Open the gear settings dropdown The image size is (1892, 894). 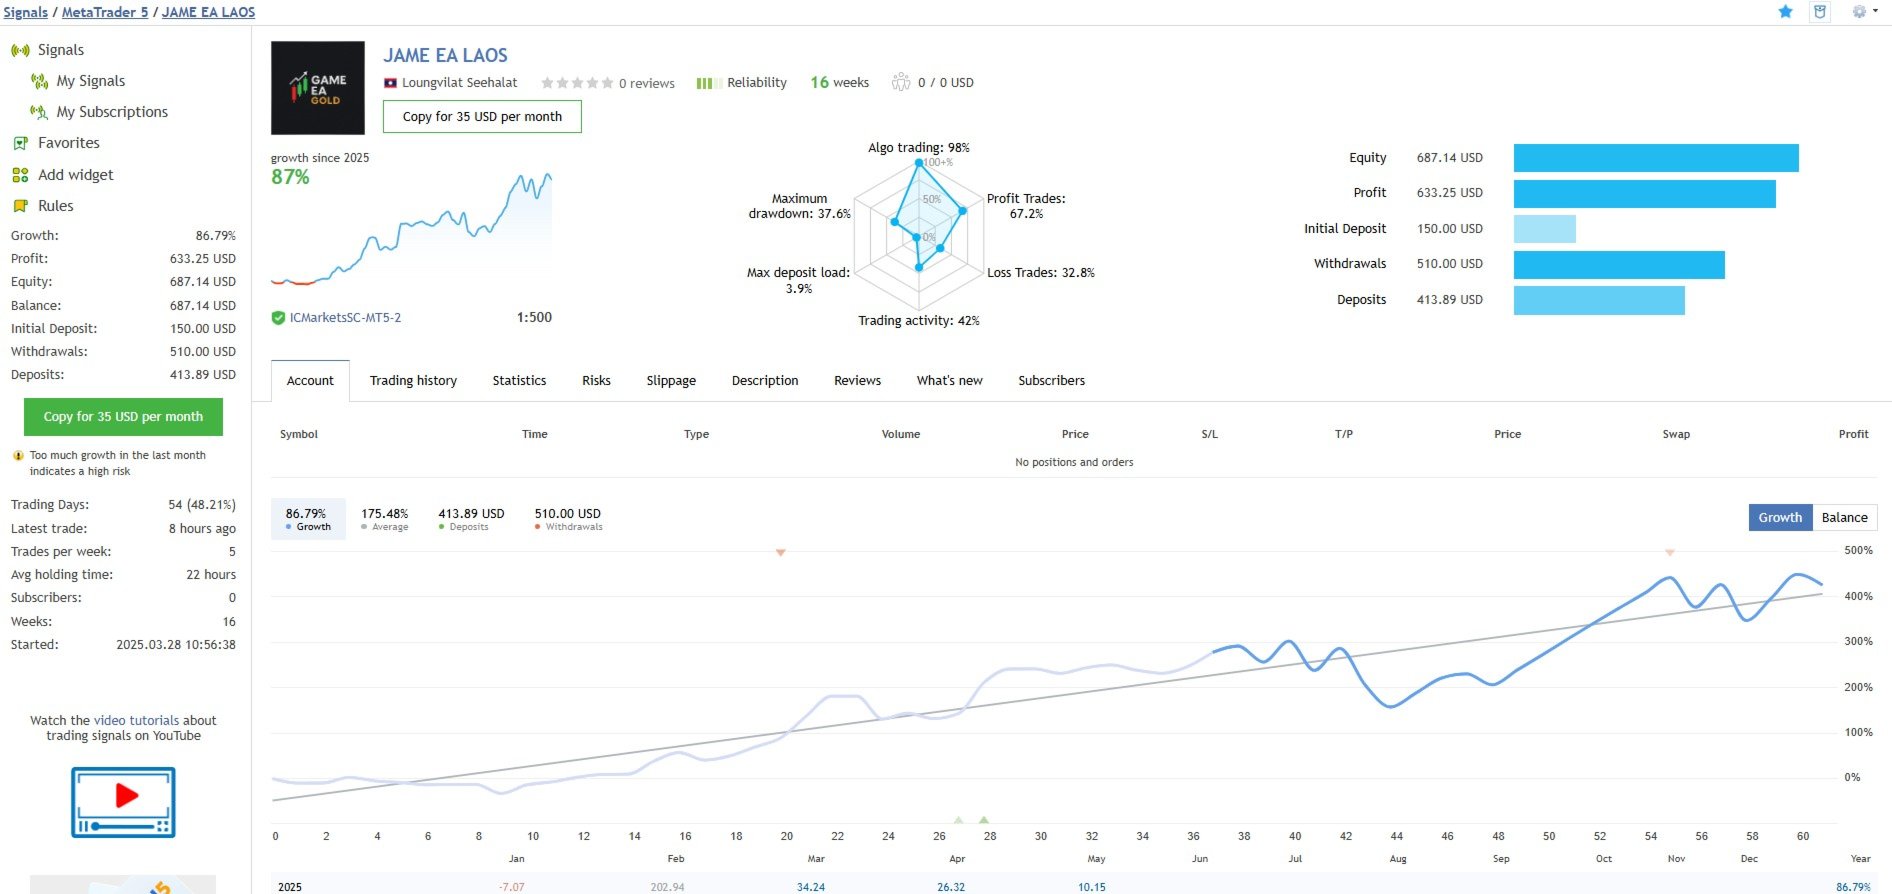coord(1863,12)
